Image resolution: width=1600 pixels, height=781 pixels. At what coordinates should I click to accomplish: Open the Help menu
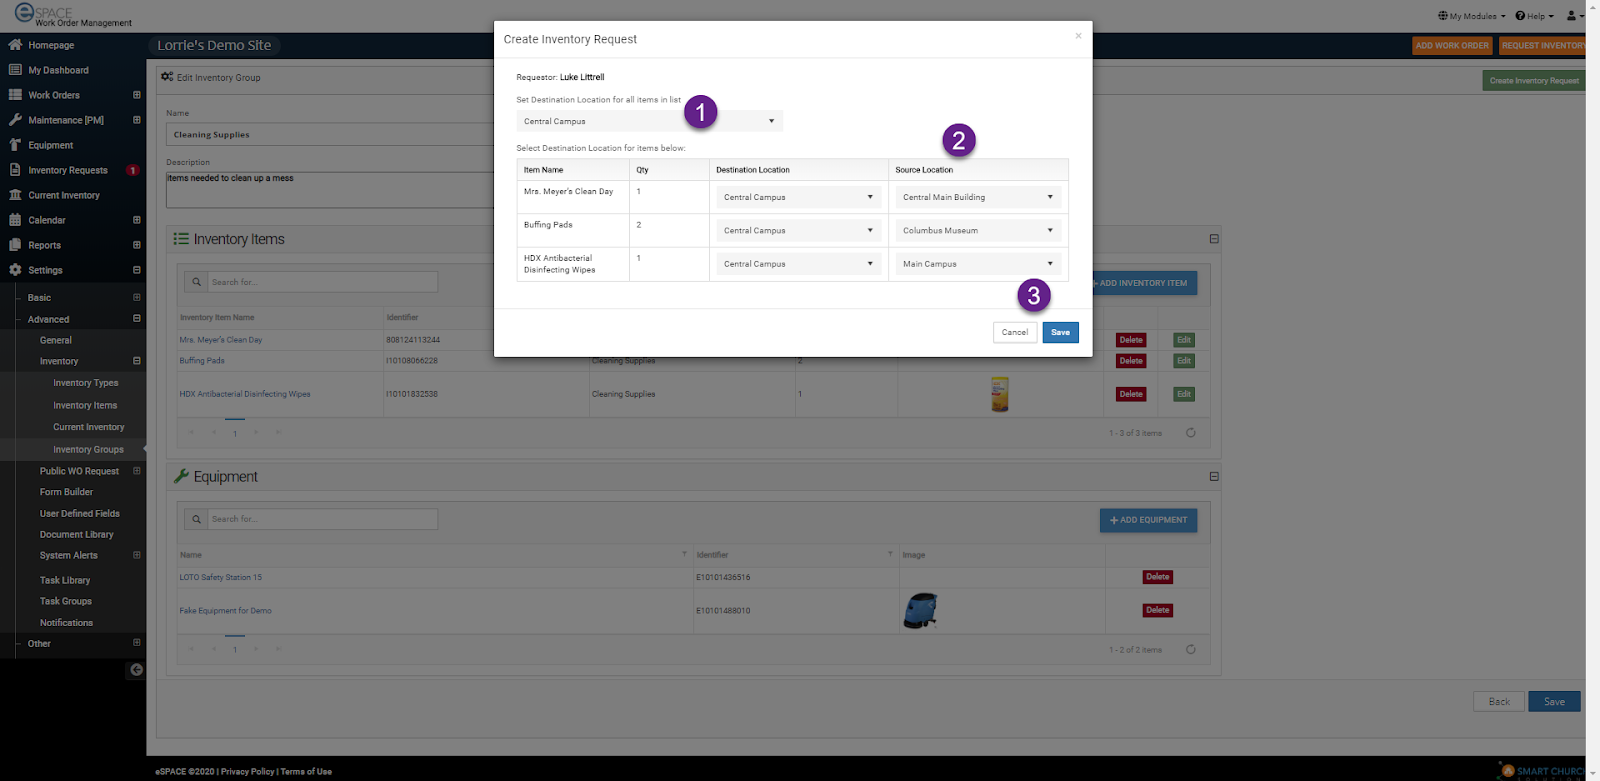(x=1534, y=16)
